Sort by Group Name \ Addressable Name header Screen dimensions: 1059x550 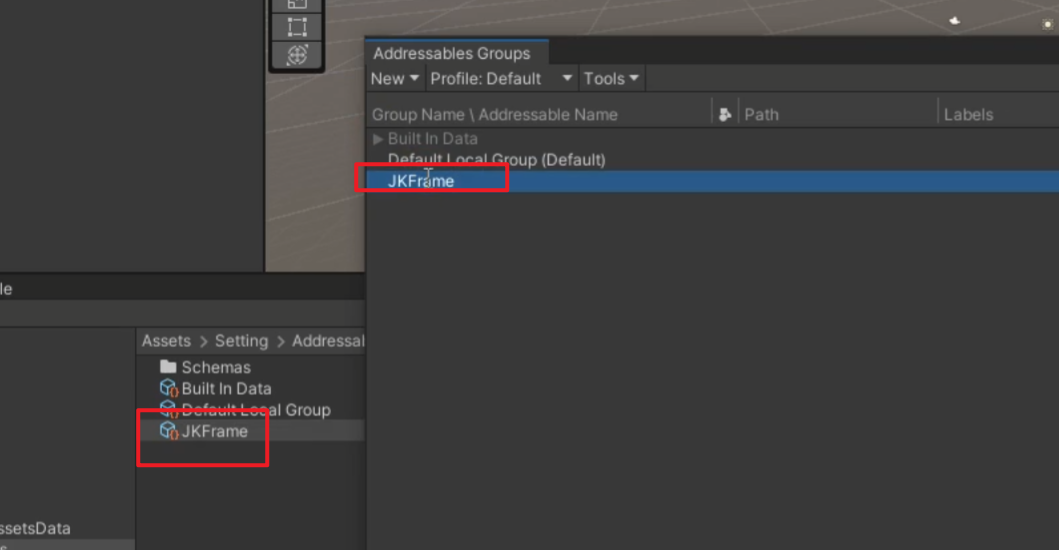494,115
